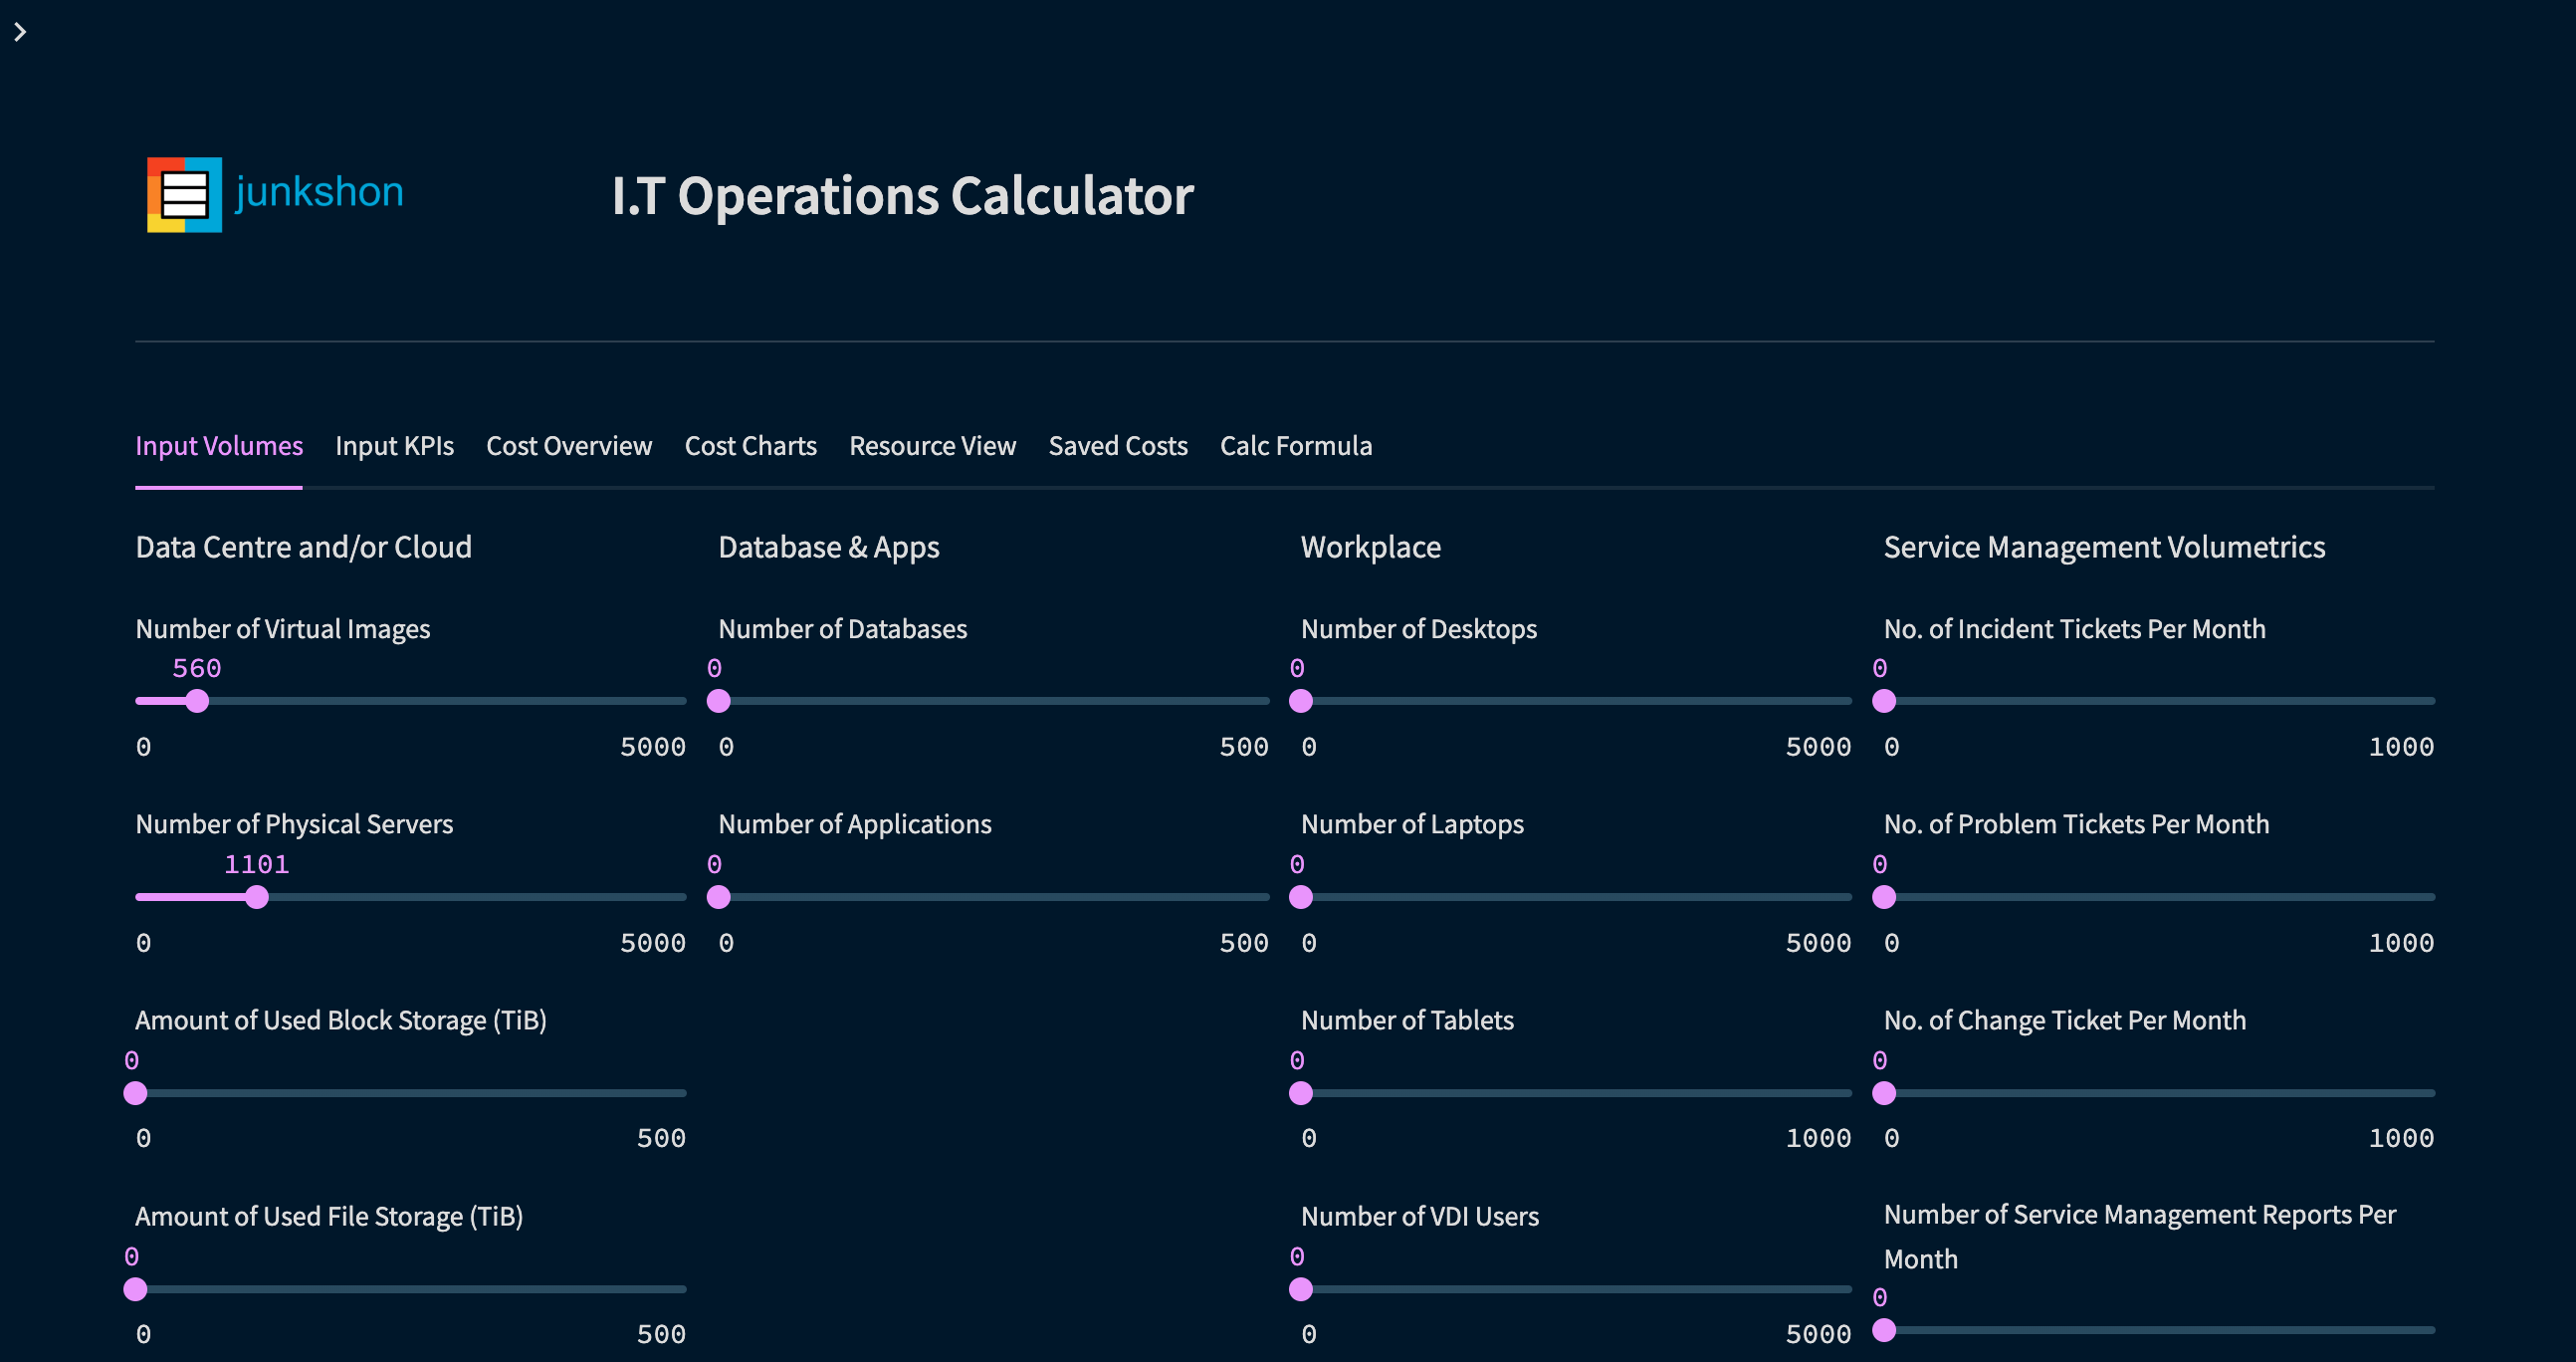Click the junkshon logo image
Viewport: 2576px width, 1362px height.
(275, 194)
